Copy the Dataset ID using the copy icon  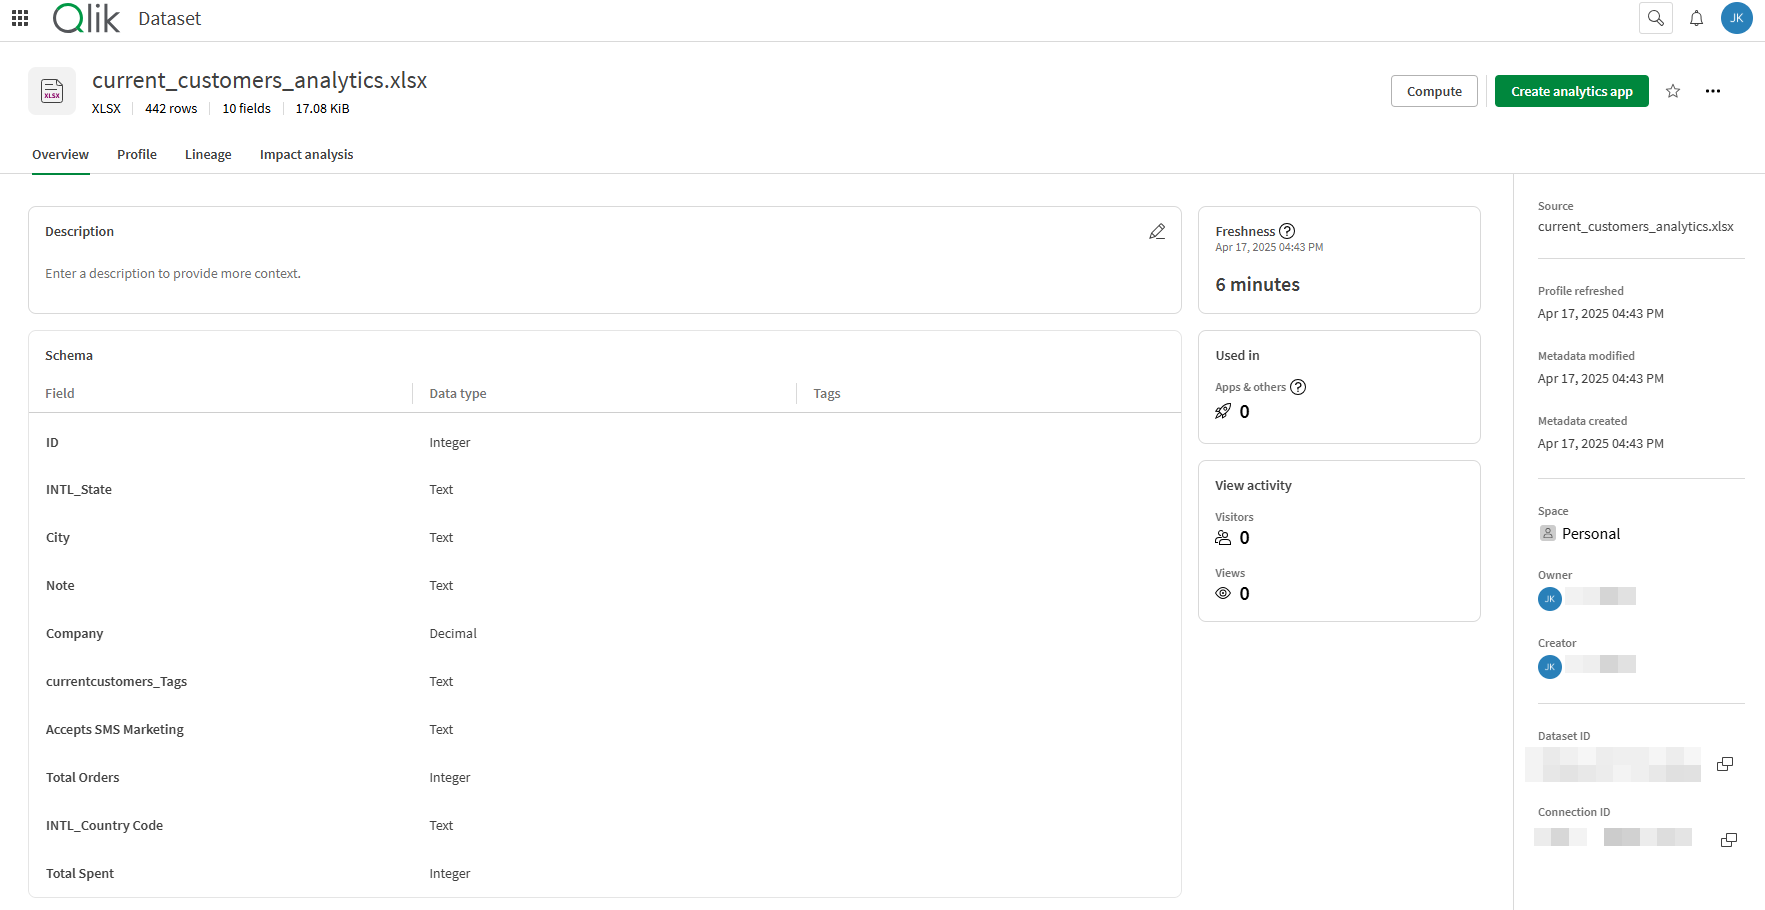point(1724,763)
